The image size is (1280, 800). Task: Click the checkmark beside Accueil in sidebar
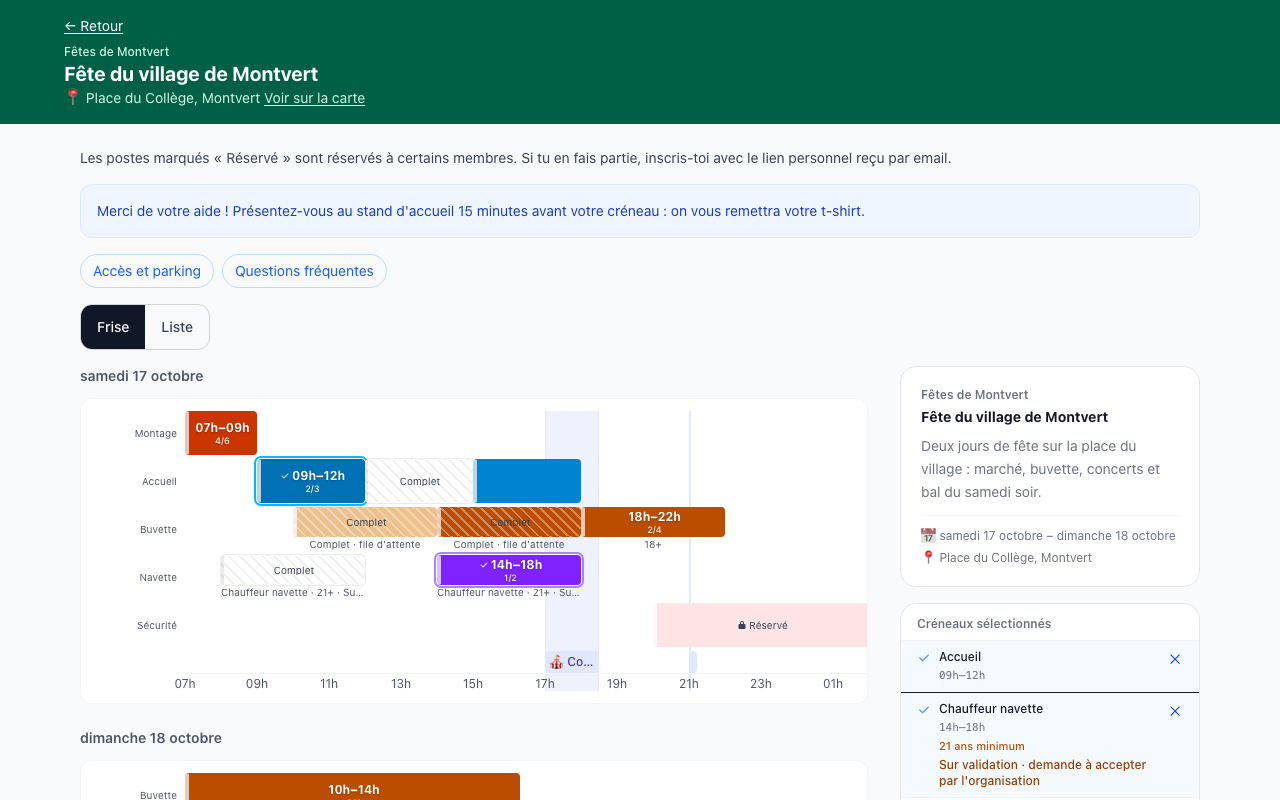pyautogui.click(x=924, y=657)
